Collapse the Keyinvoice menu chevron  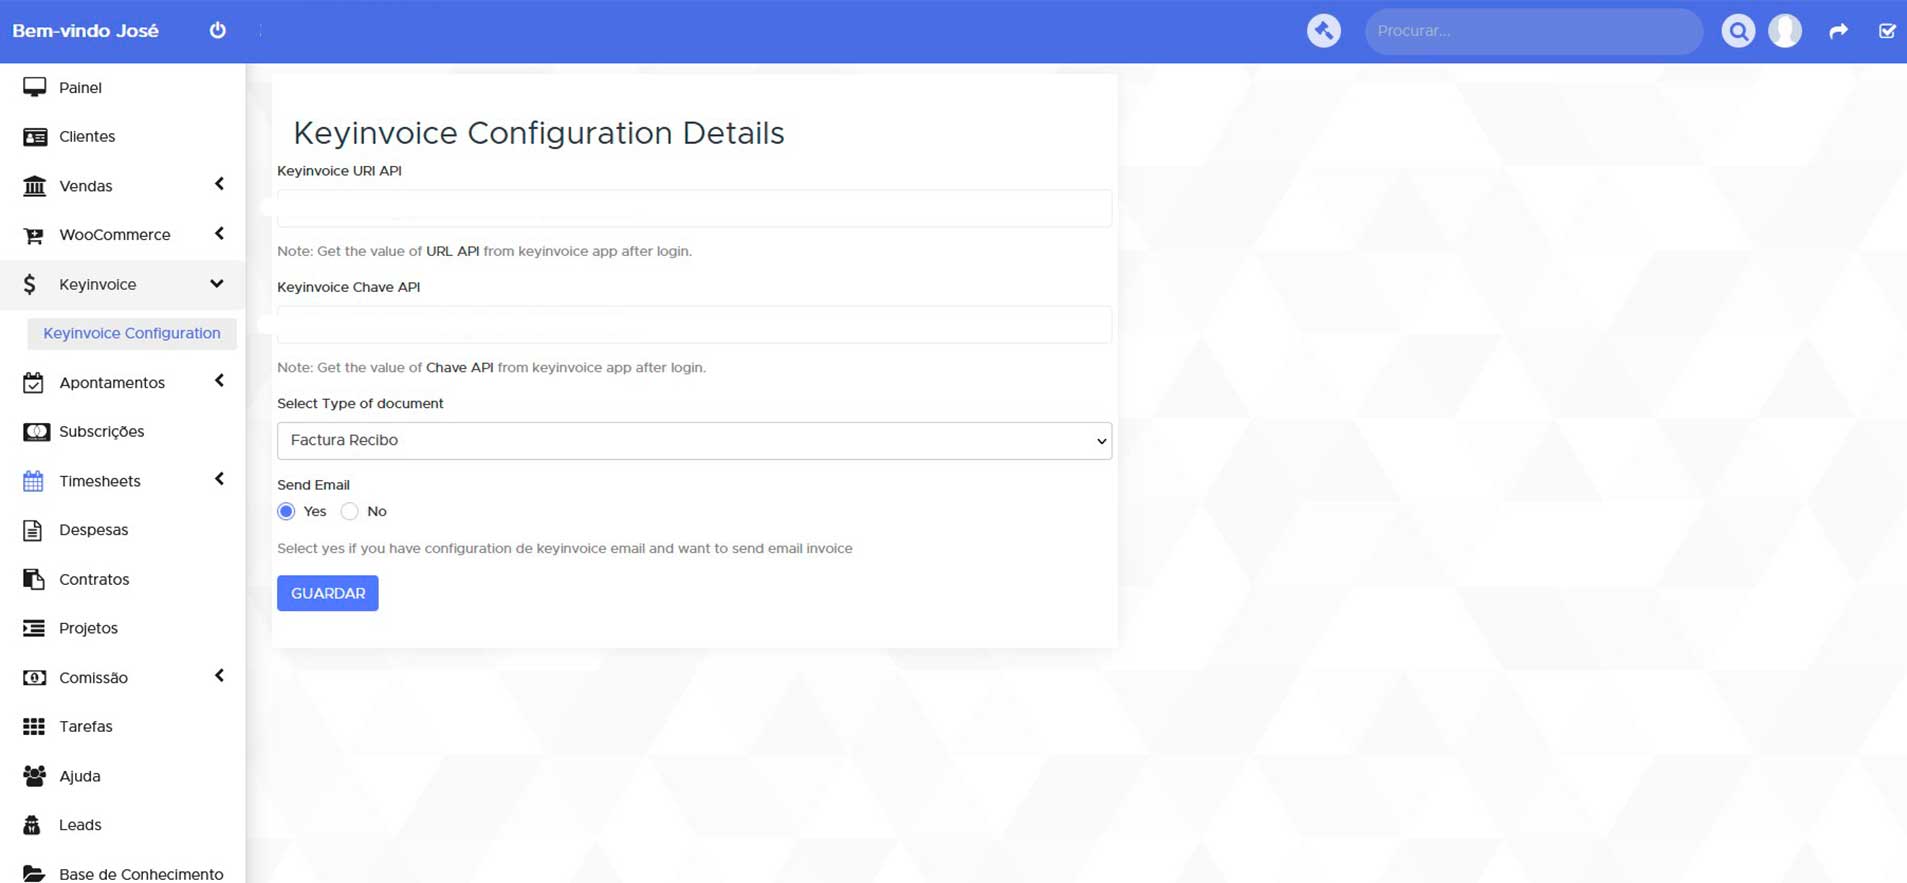coord(217,284)
